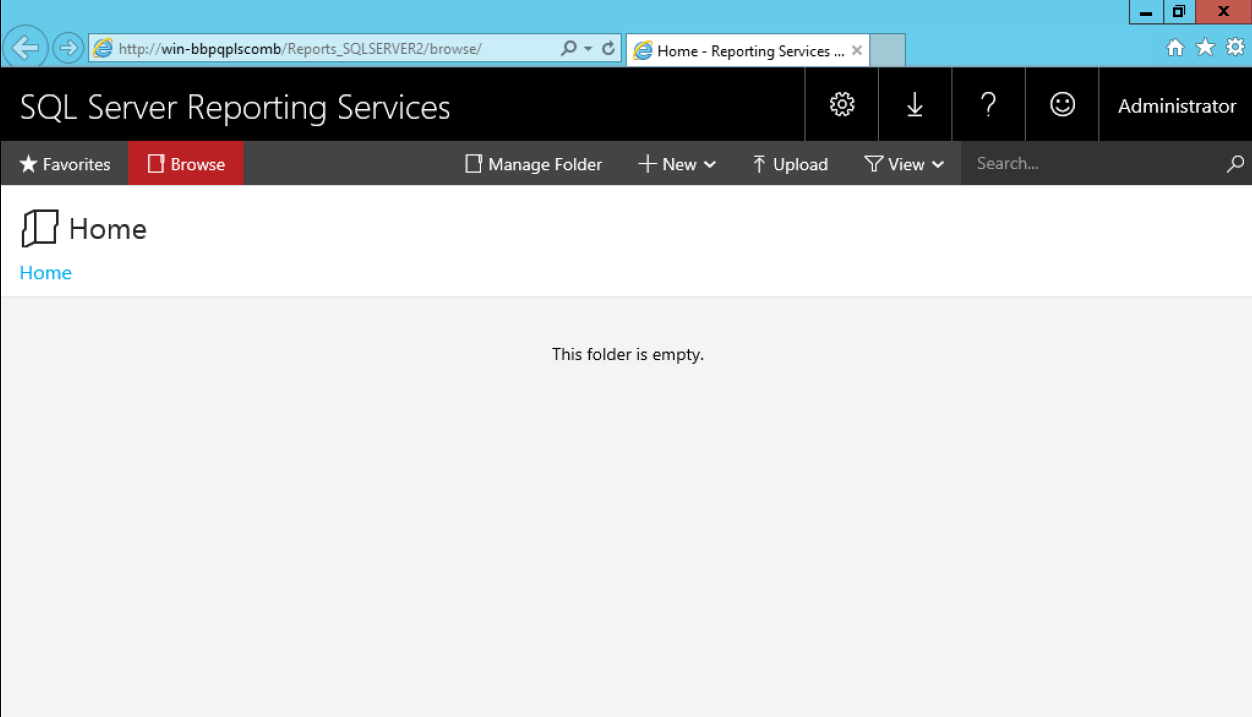Restore down the browser window
Image resolution: width=1252 pixels, height=717 pixels.
(1179, 12)
